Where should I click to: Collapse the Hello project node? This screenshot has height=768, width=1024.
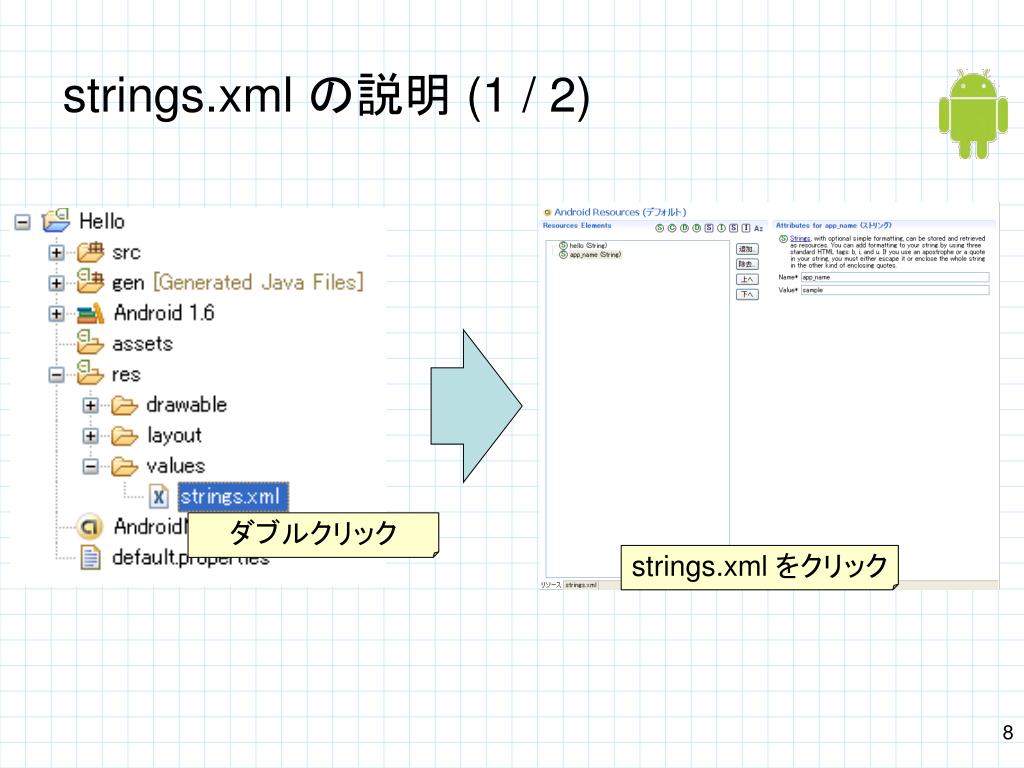coord(22,222)
